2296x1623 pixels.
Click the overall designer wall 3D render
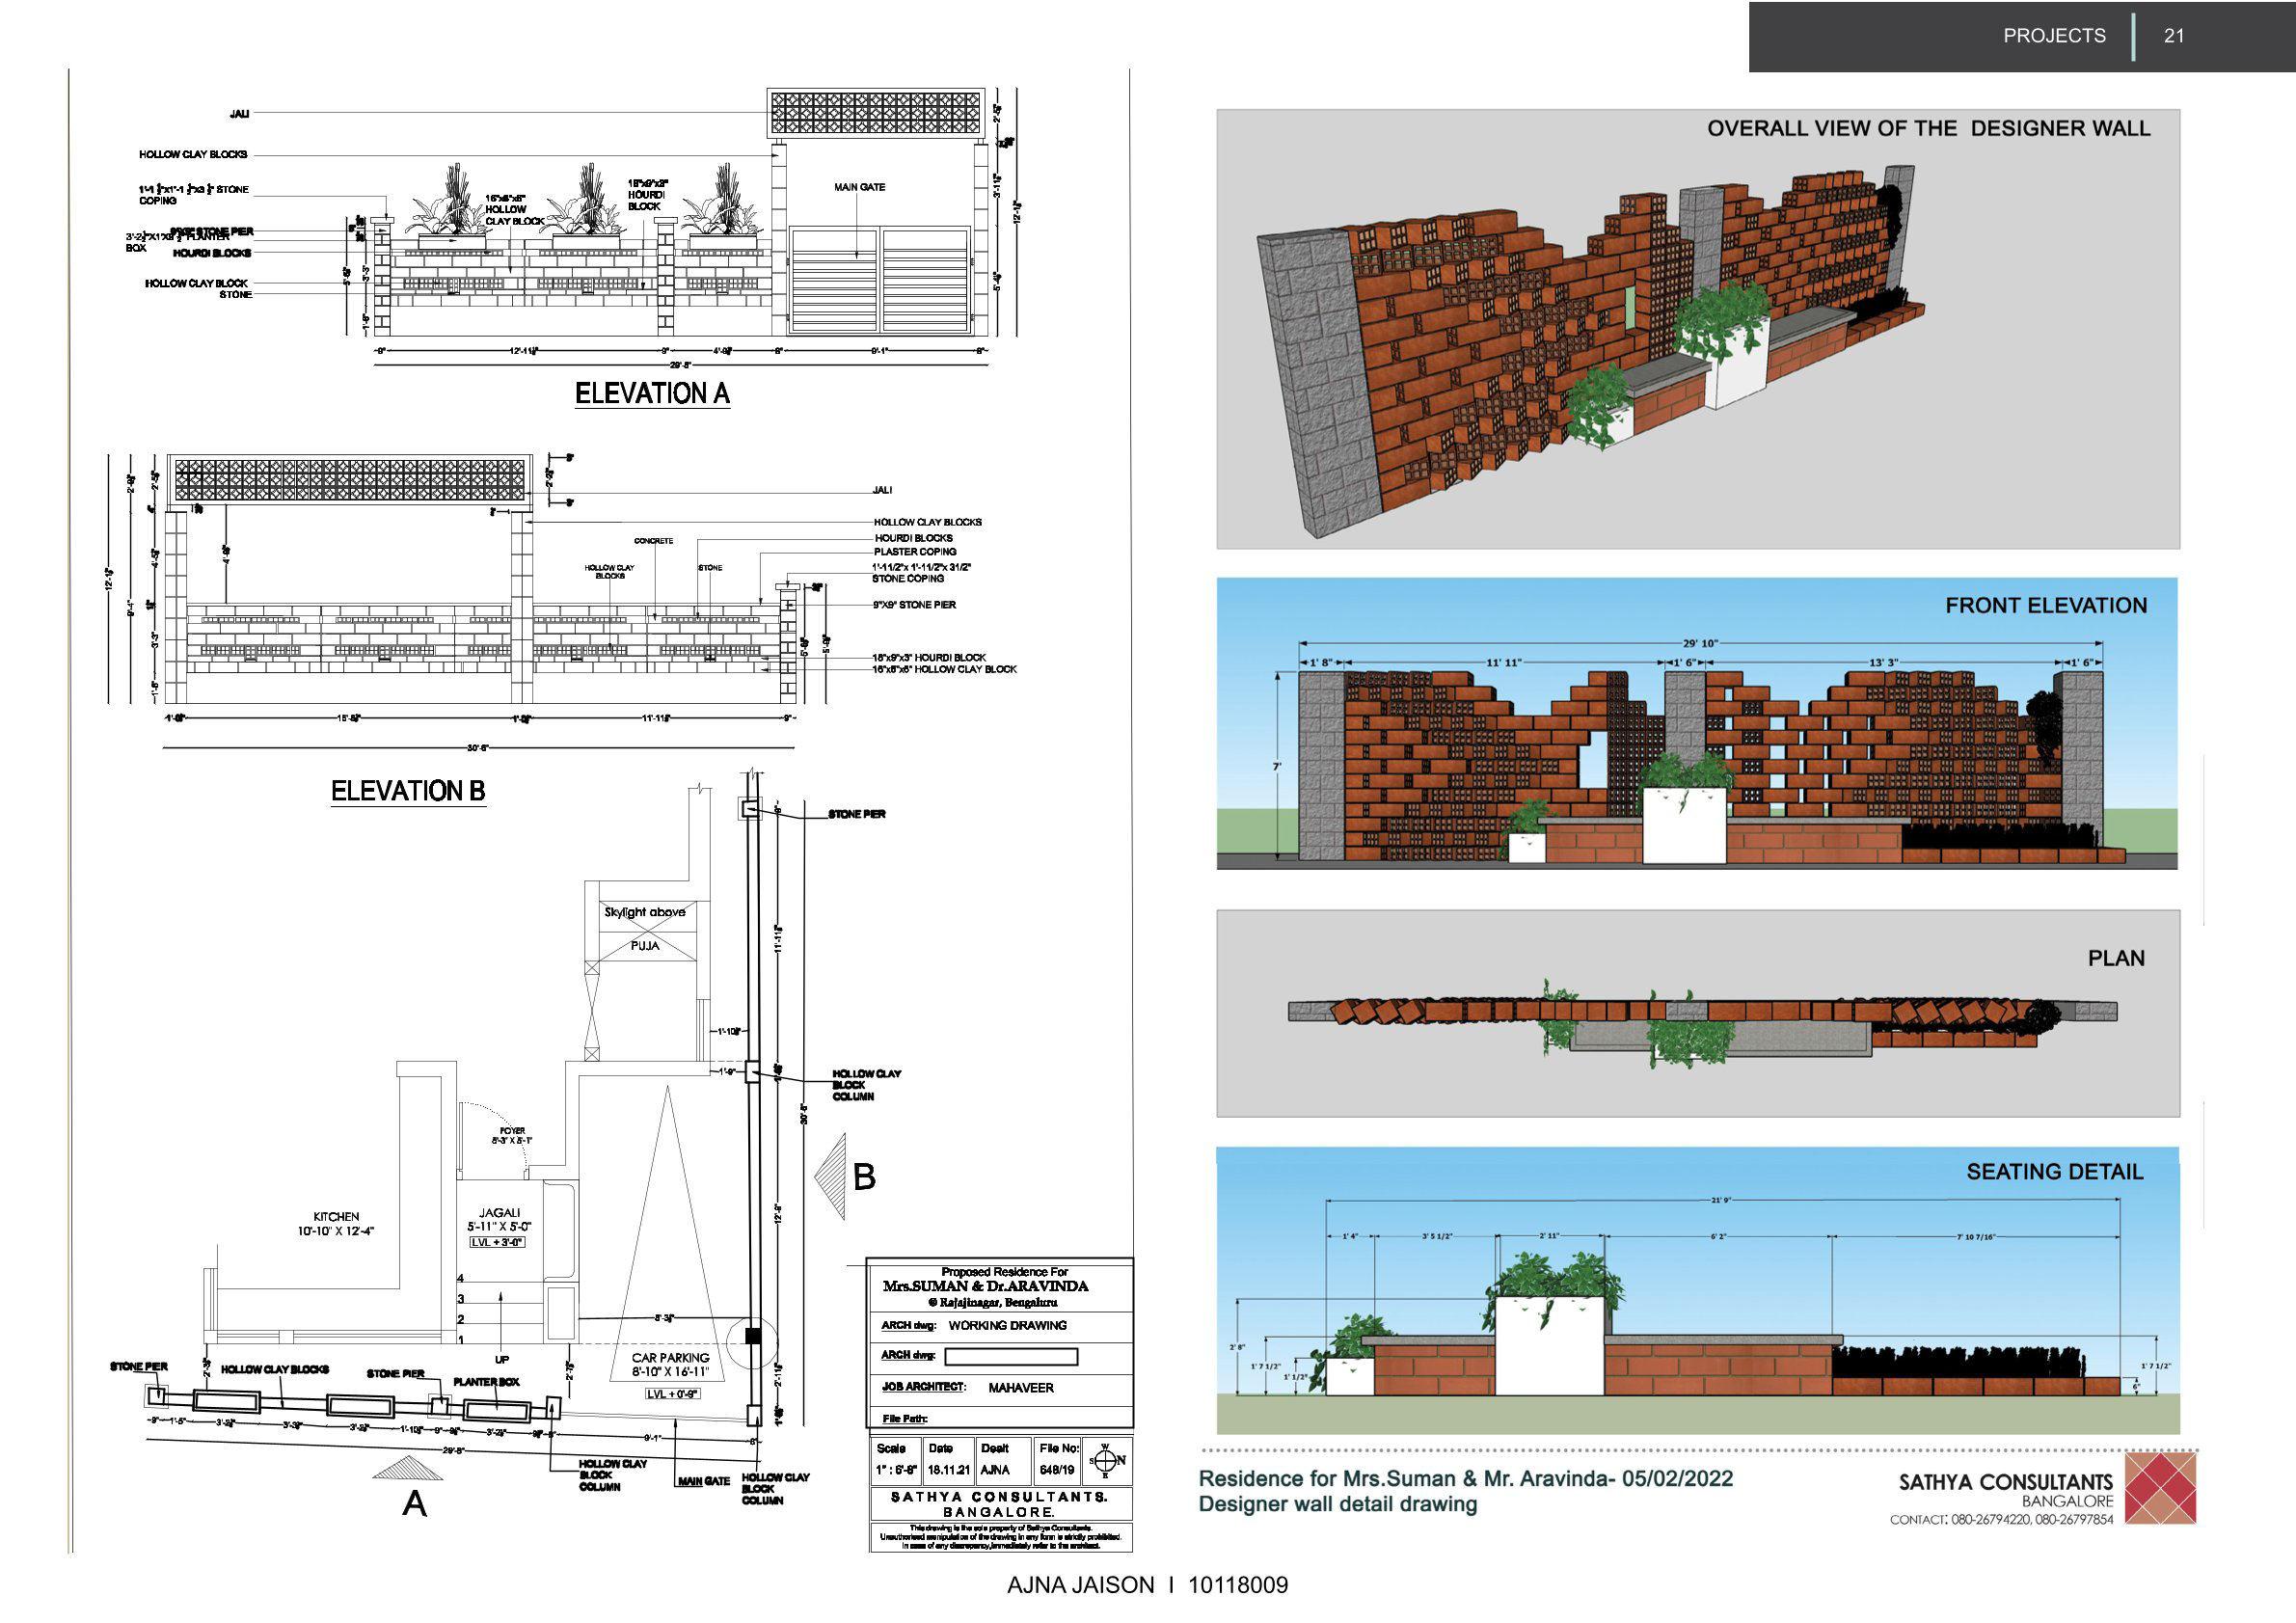(x=1697, y=330)
